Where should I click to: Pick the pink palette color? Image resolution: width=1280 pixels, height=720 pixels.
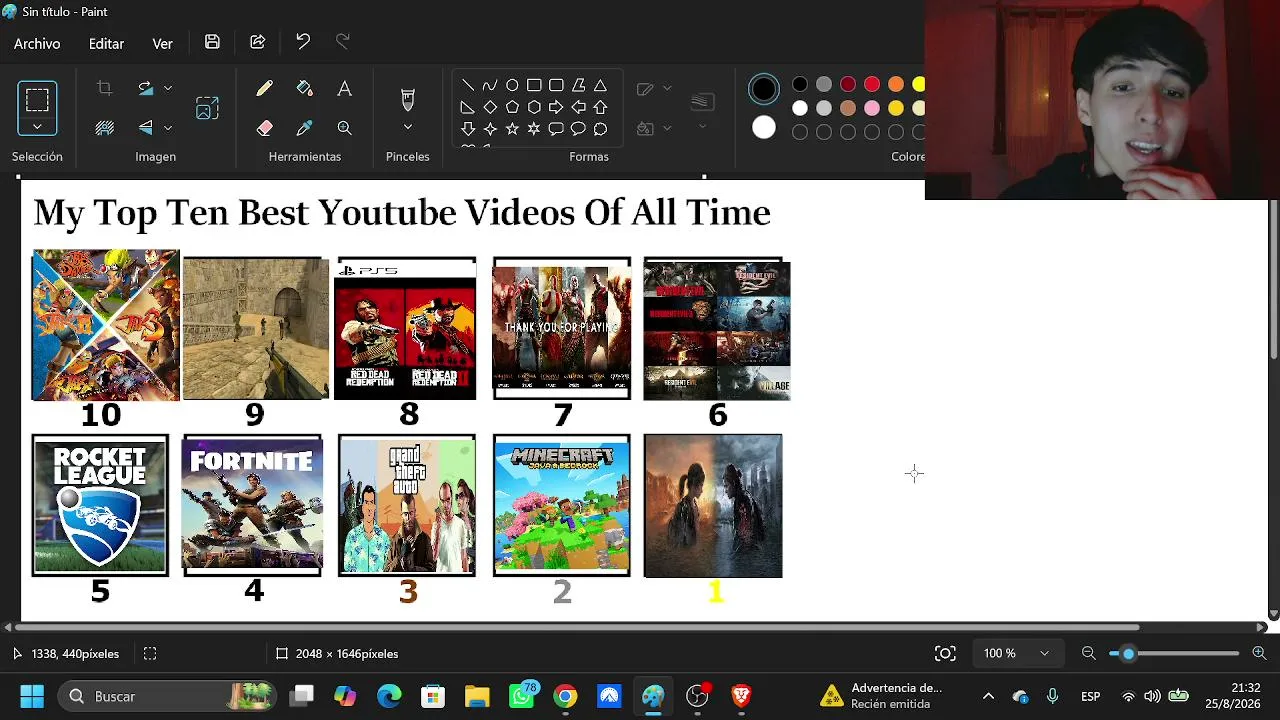(872, 108)
